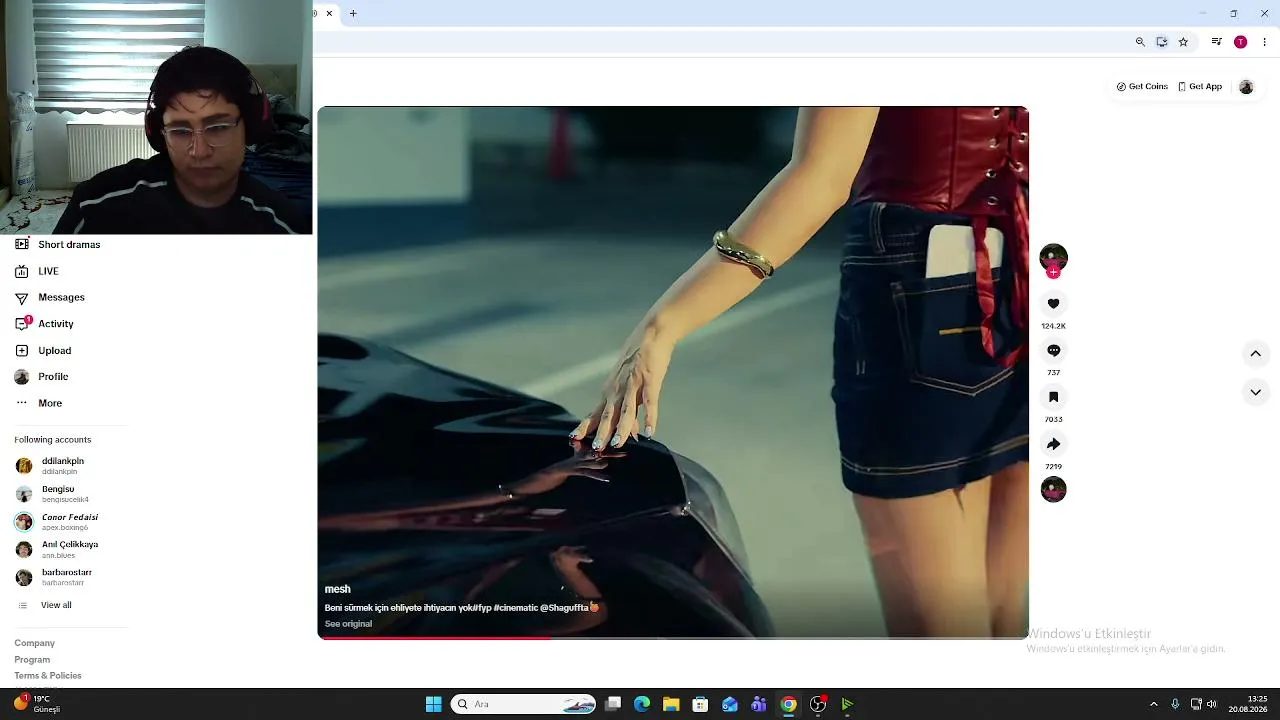Open the Windows Start menu

coord(433,704)
